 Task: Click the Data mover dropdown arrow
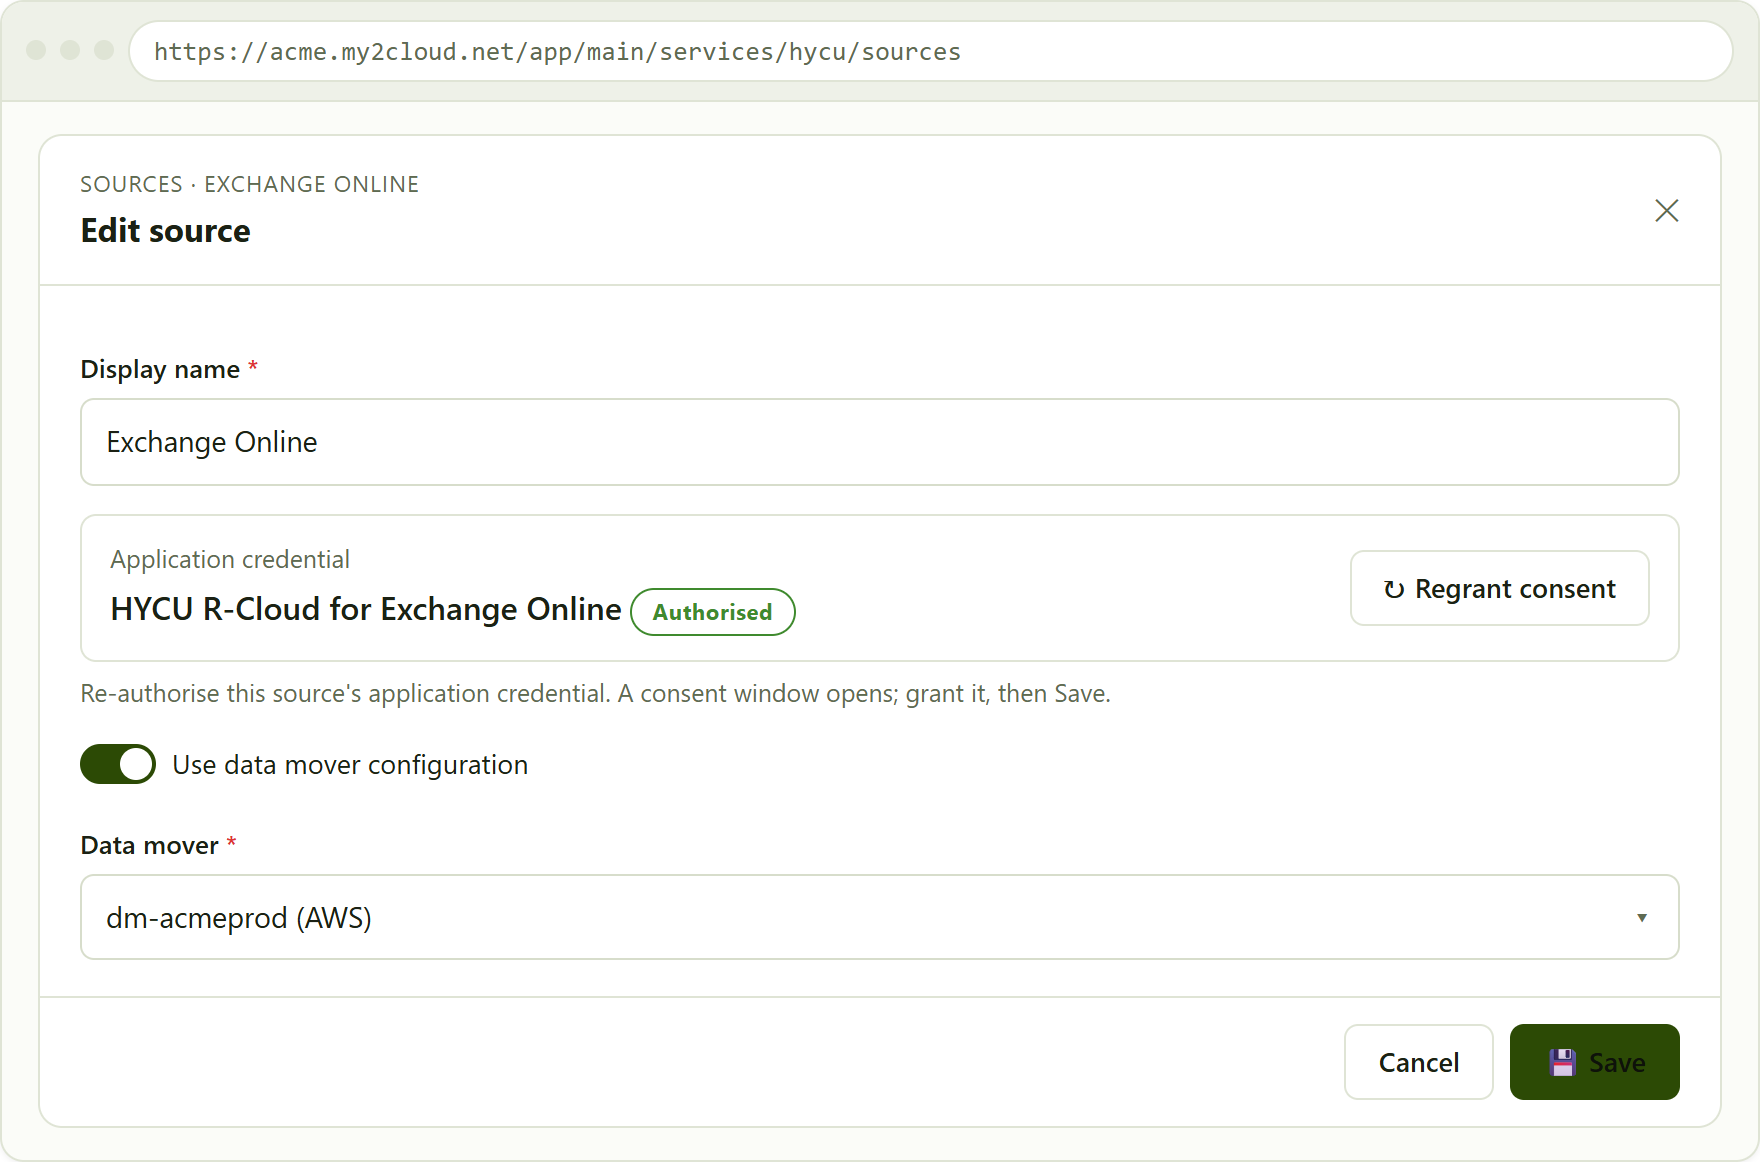(x=1641, y=917)
